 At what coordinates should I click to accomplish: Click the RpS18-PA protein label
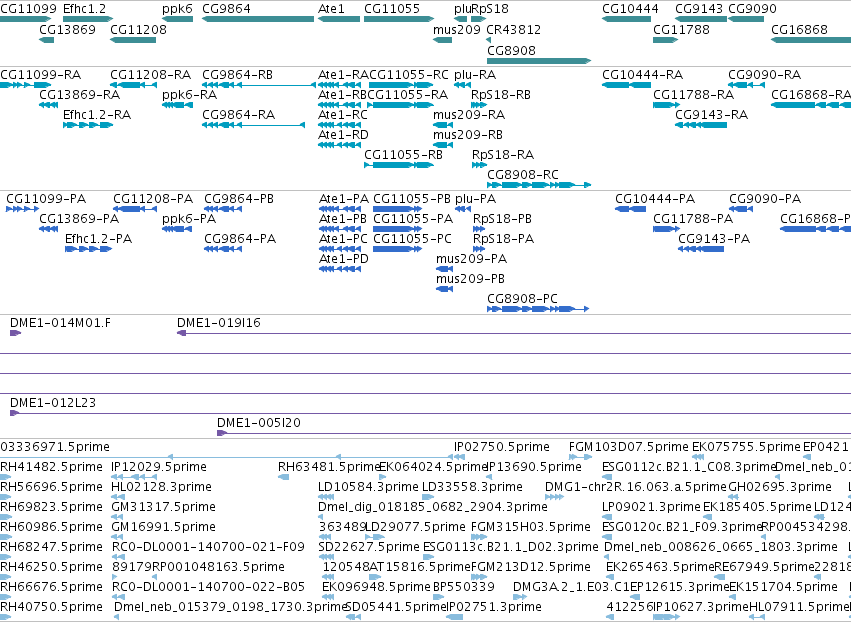tap(503, 239)
